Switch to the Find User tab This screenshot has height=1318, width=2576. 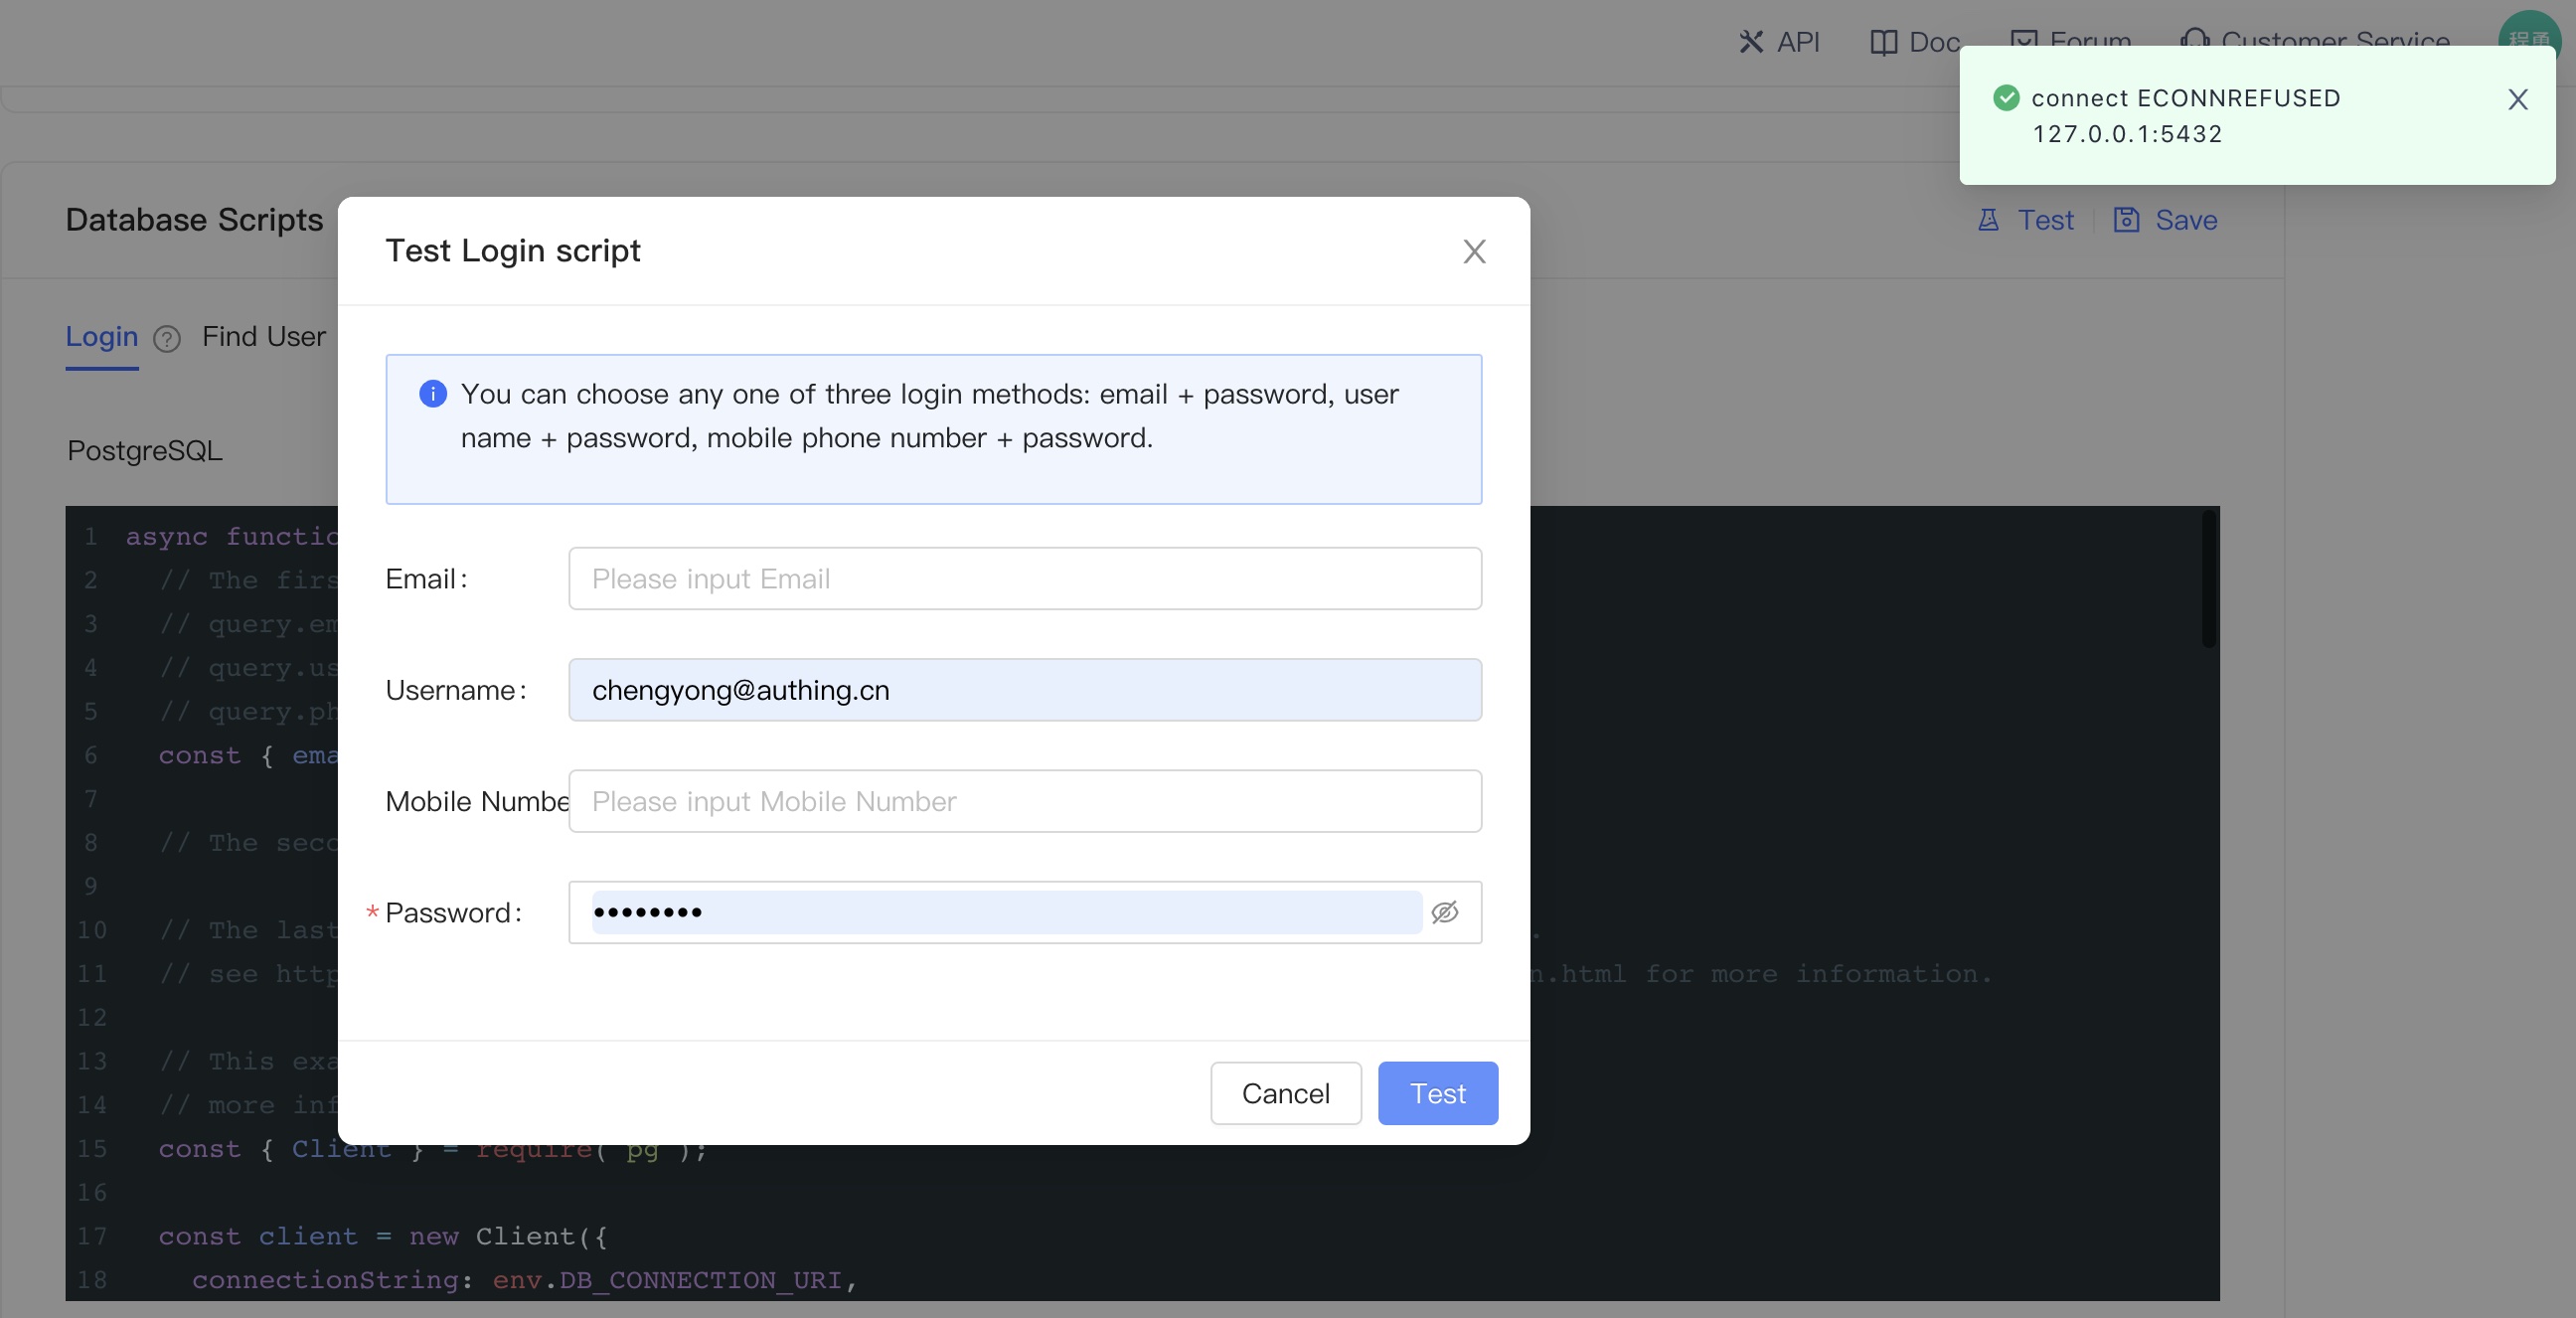point(264,336)
